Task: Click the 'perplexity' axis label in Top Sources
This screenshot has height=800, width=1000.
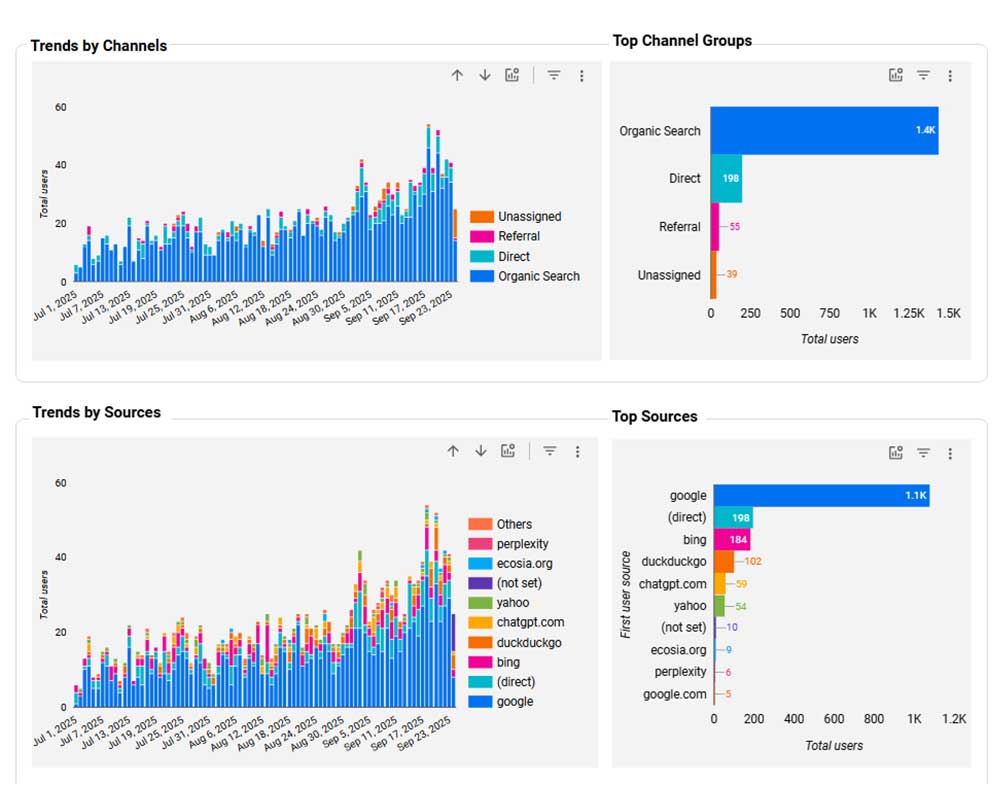Action: point(680,672)
